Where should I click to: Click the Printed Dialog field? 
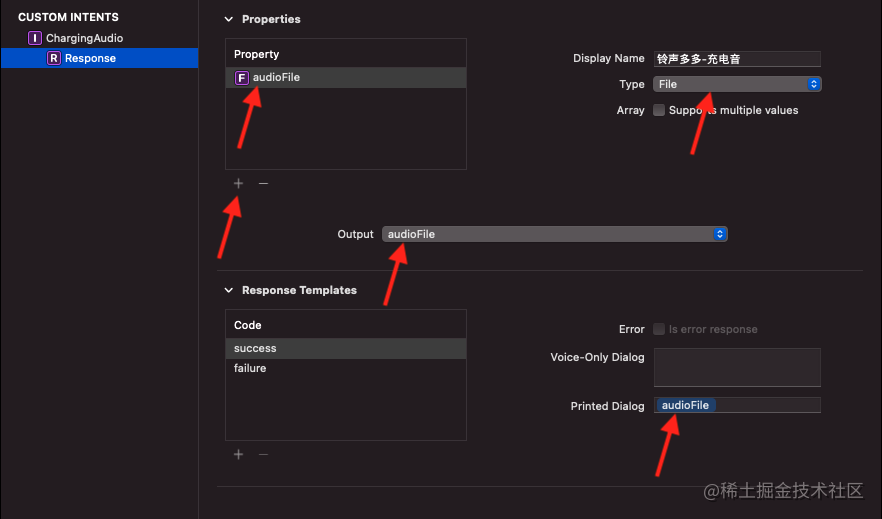pos(737,405)
